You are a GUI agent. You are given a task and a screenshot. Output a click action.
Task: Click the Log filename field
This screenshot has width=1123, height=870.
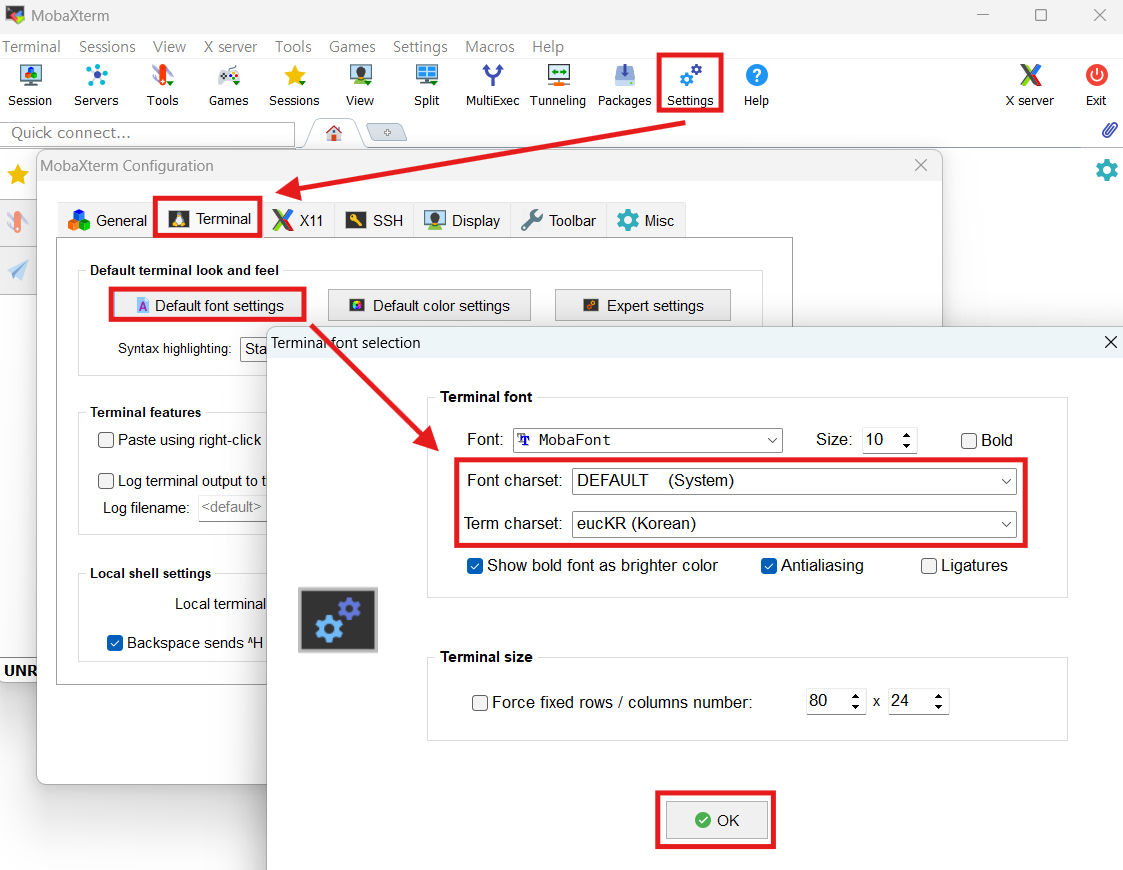coord(232,508)
